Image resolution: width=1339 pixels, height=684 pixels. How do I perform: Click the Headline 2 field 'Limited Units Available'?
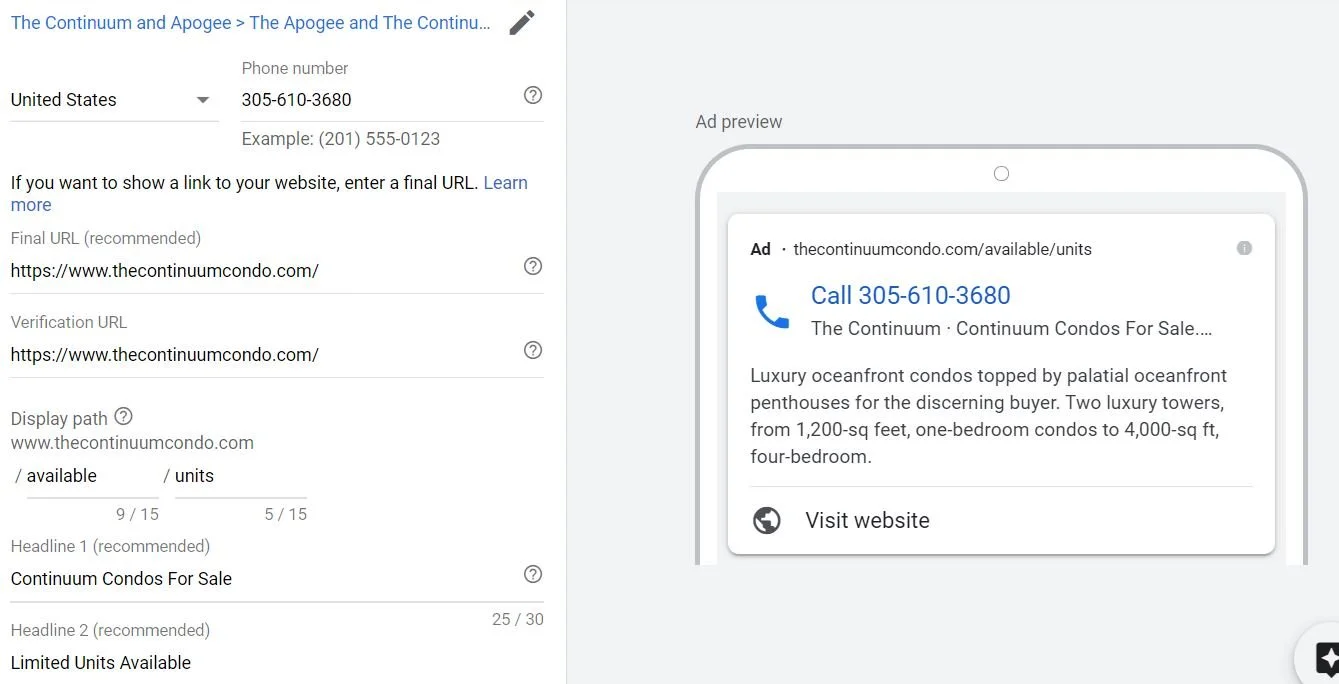pos(276,662)
